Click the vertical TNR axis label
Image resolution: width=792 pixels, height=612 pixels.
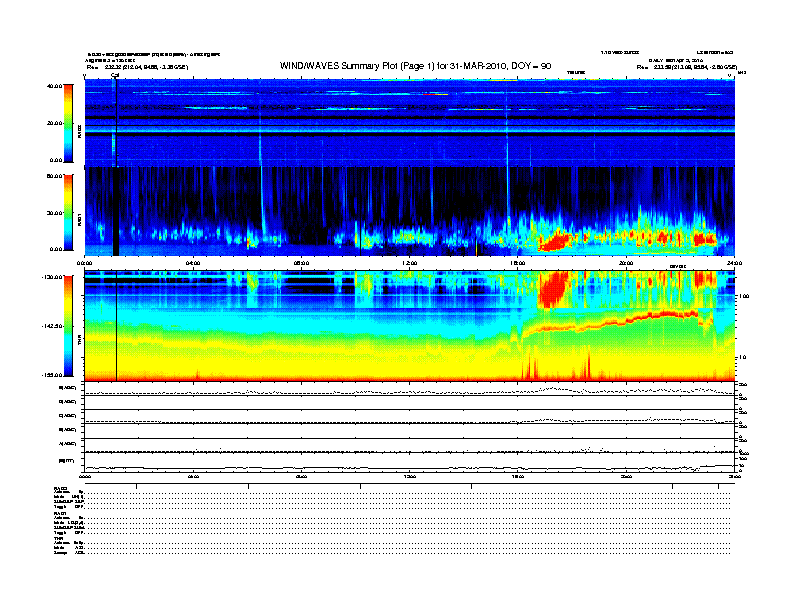[79, 341]
